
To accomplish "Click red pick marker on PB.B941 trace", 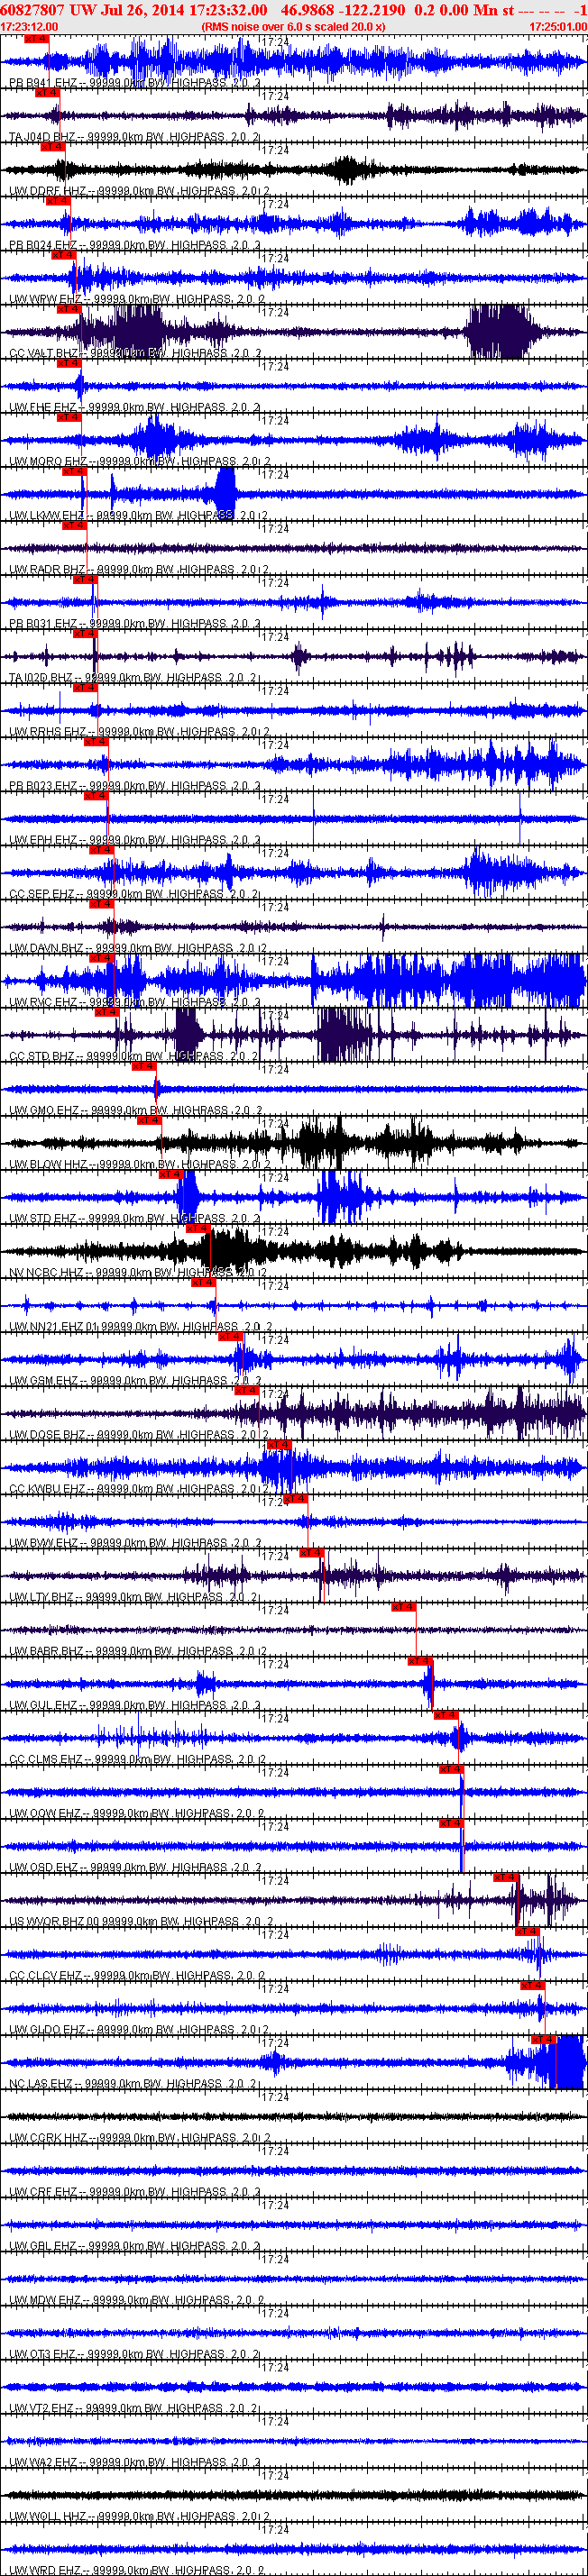I will 35,38.
